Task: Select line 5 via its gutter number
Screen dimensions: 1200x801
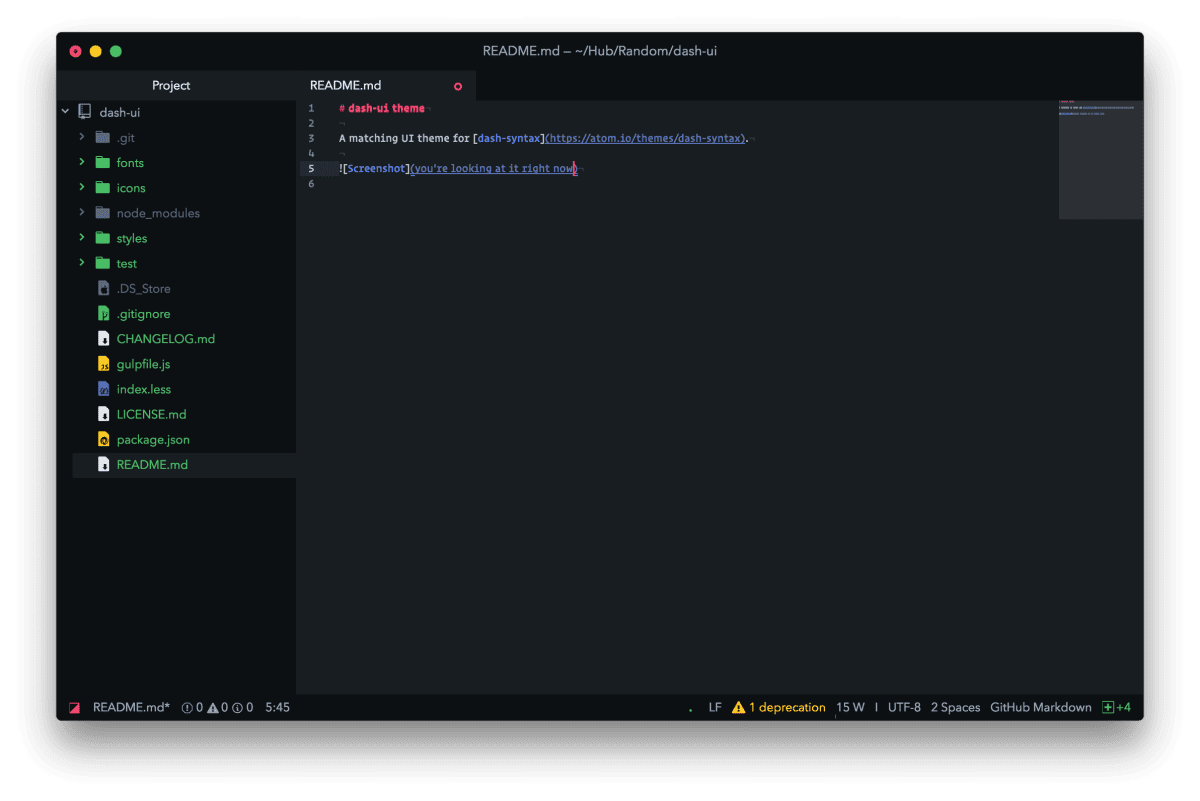Action: tap(310, 168)
